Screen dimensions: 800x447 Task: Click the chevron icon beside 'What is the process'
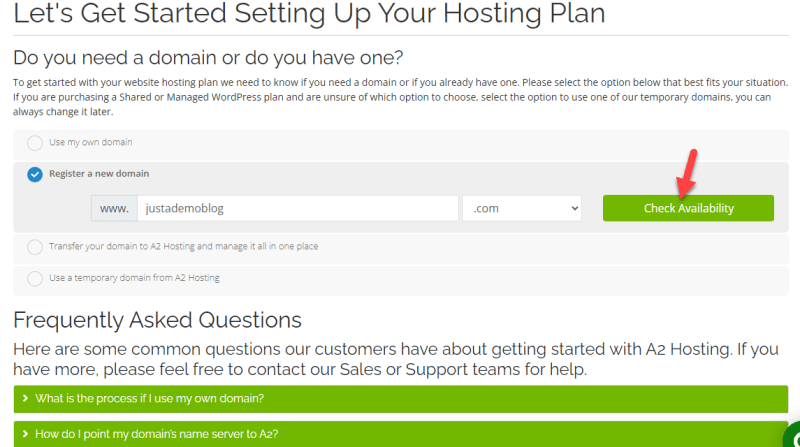[25, 399]
